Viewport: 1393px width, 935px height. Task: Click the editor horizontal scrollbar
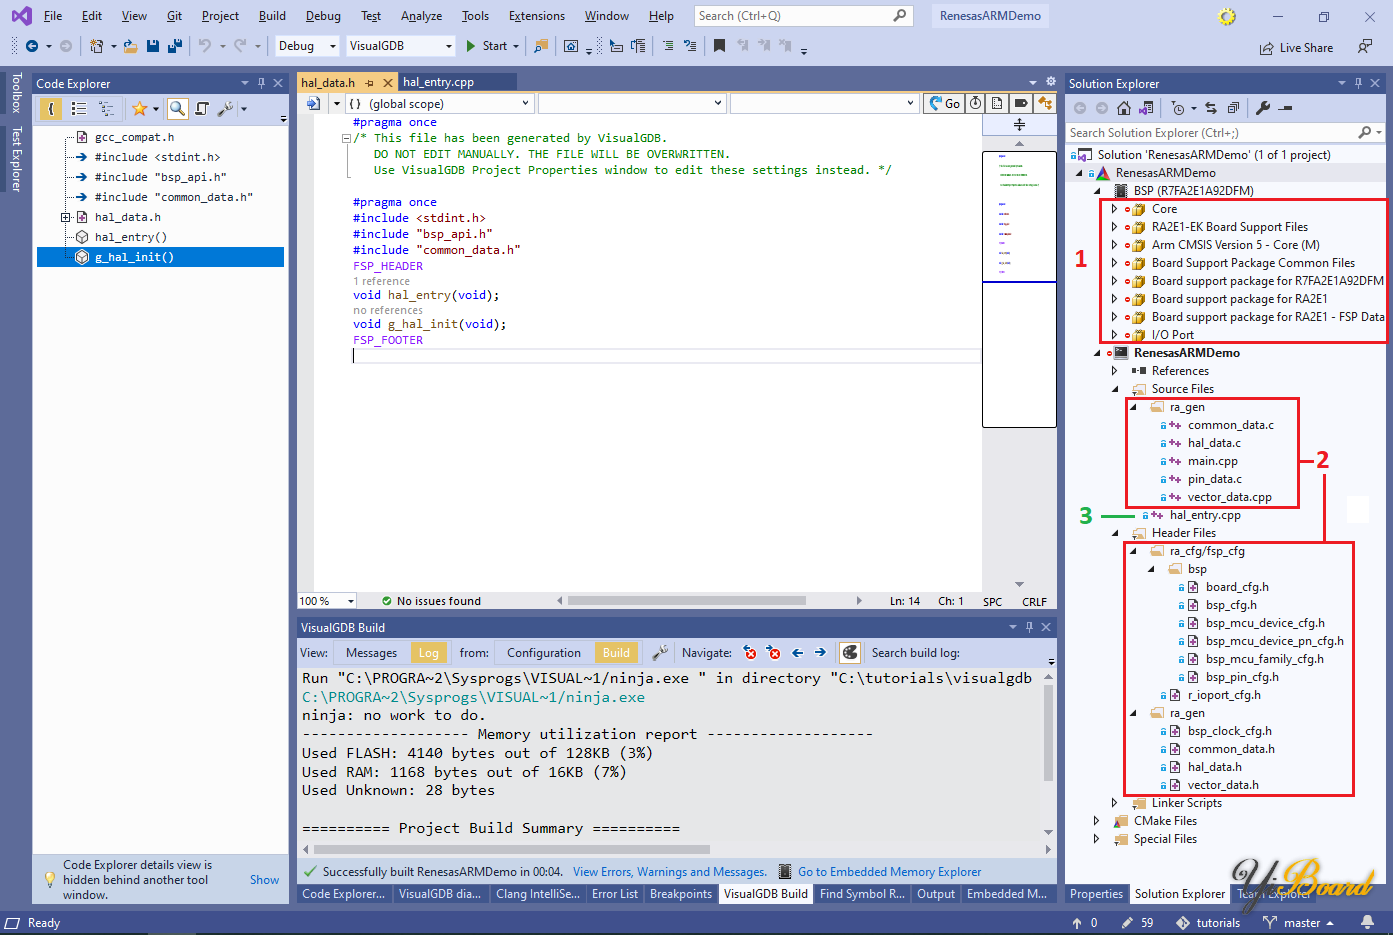pyautogui.click(x=687, y=601)
